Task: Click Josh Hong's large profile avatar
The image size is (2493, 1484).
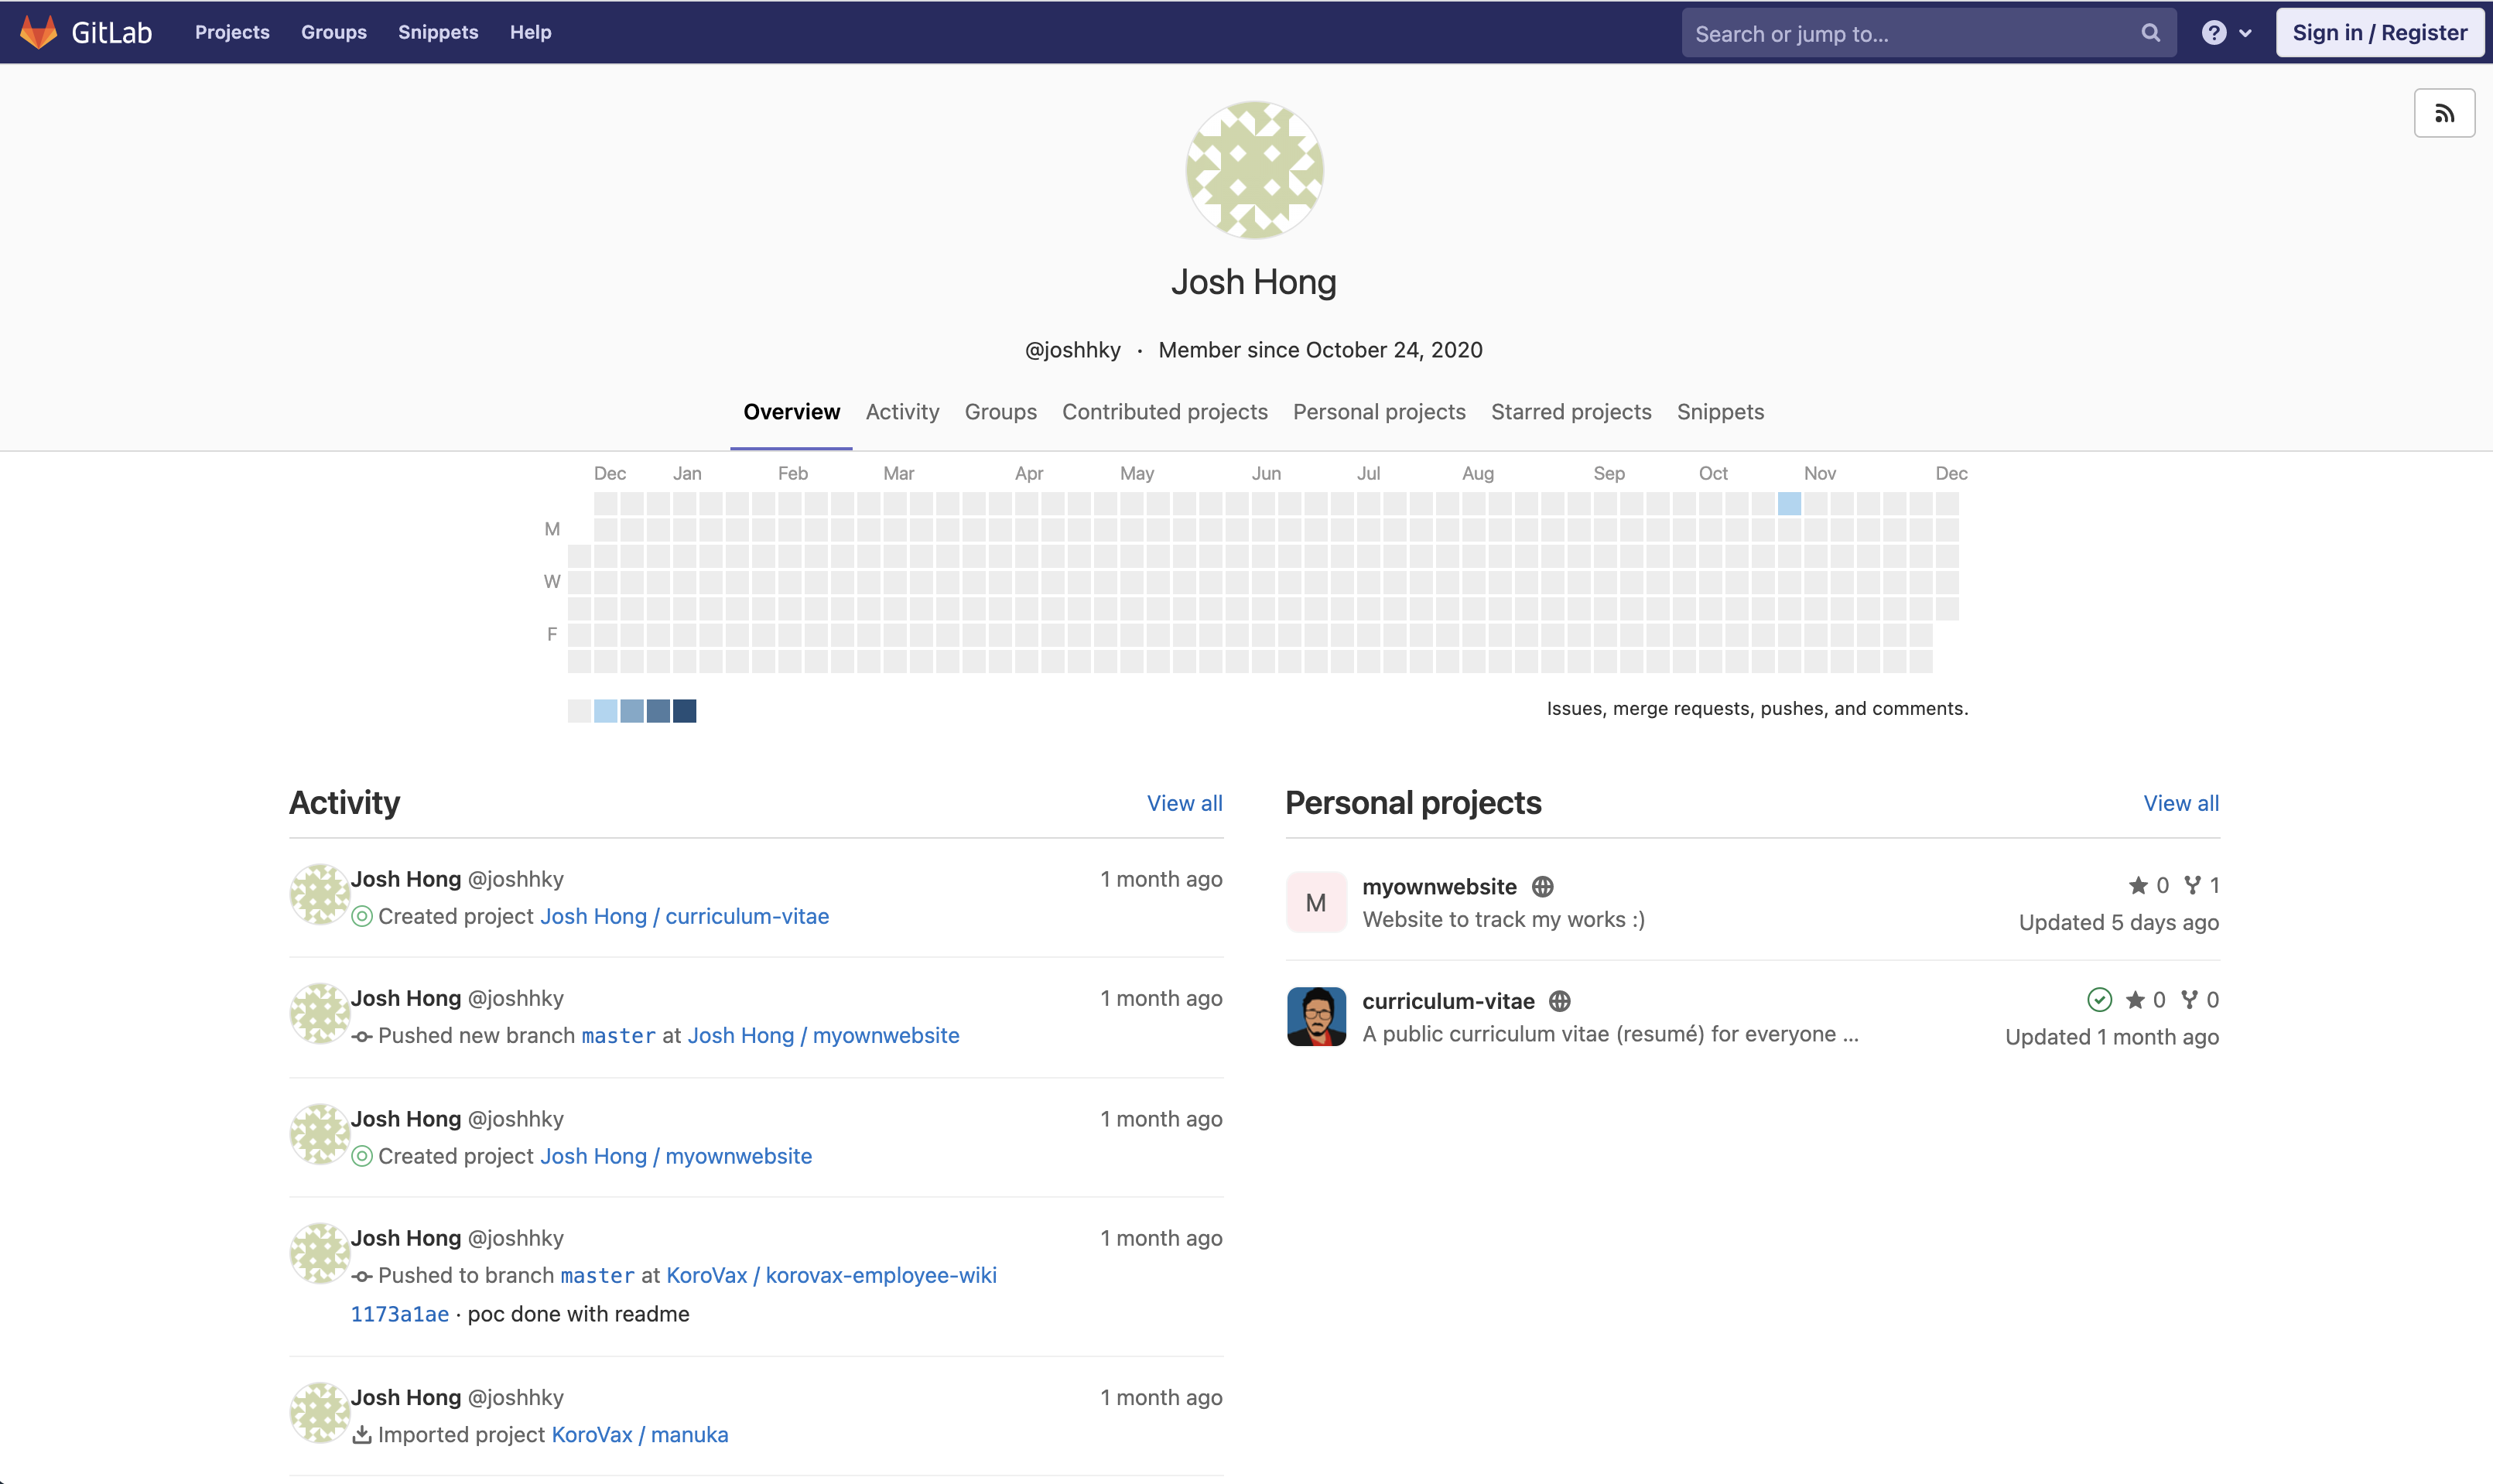Action: [x=1254, y=170]
